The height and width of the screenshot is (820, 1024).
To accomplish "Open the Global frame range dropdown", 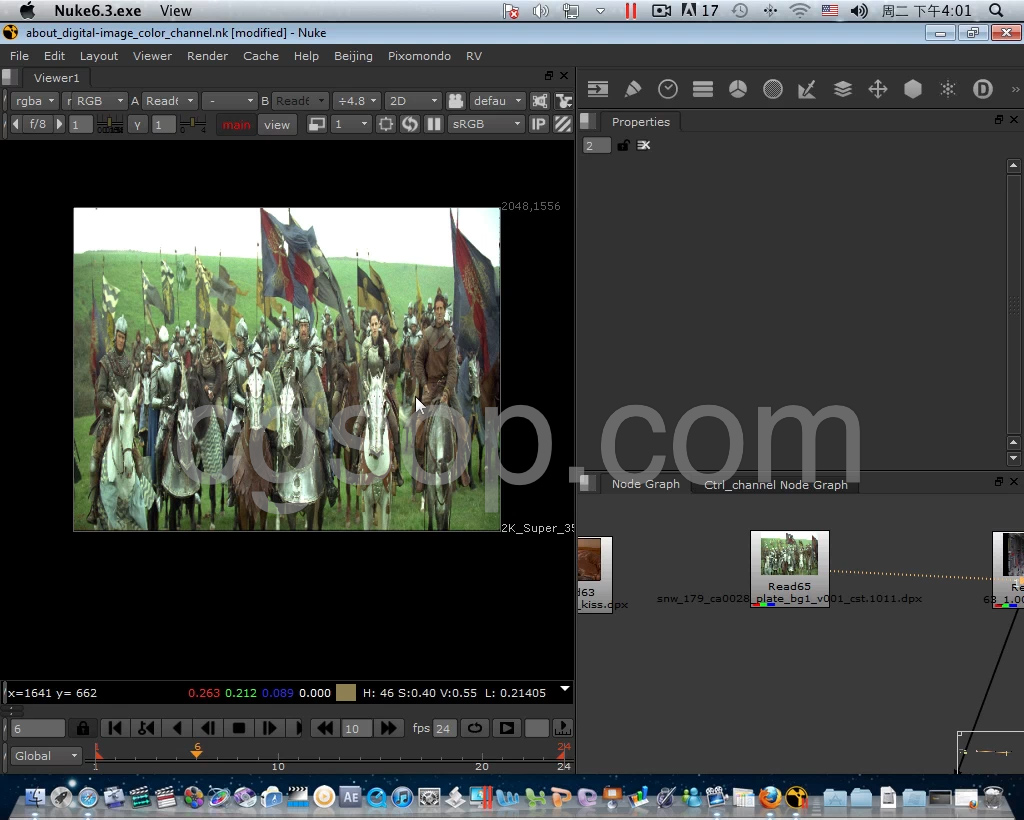I will coord(44,756).
